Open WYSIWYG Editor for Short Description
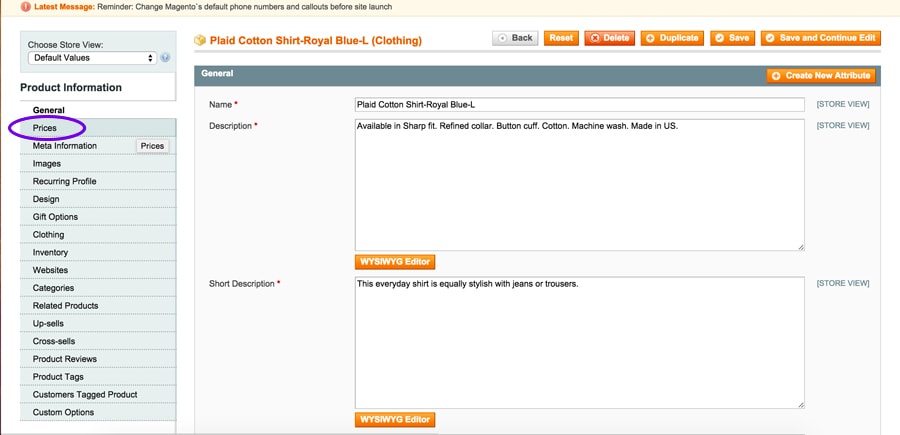 pos(395,420)
